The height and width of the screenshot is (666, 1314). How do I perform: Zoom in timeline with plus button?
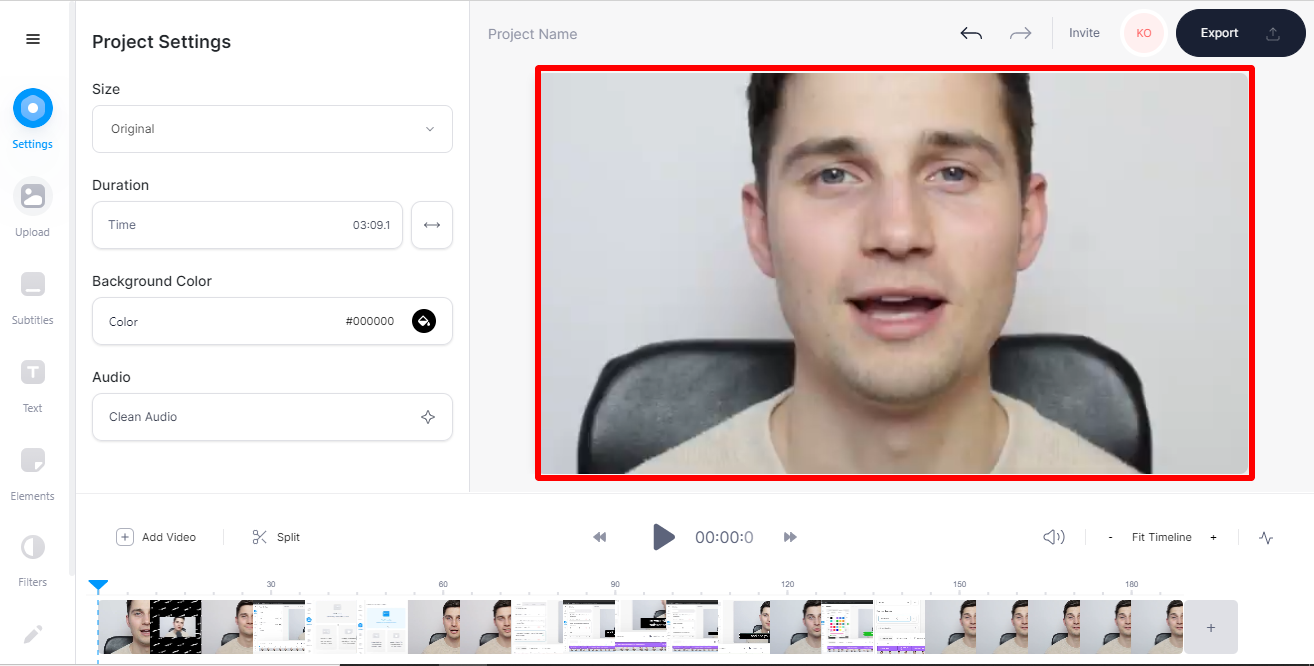pyautogui.click(x=1213, y=537)
